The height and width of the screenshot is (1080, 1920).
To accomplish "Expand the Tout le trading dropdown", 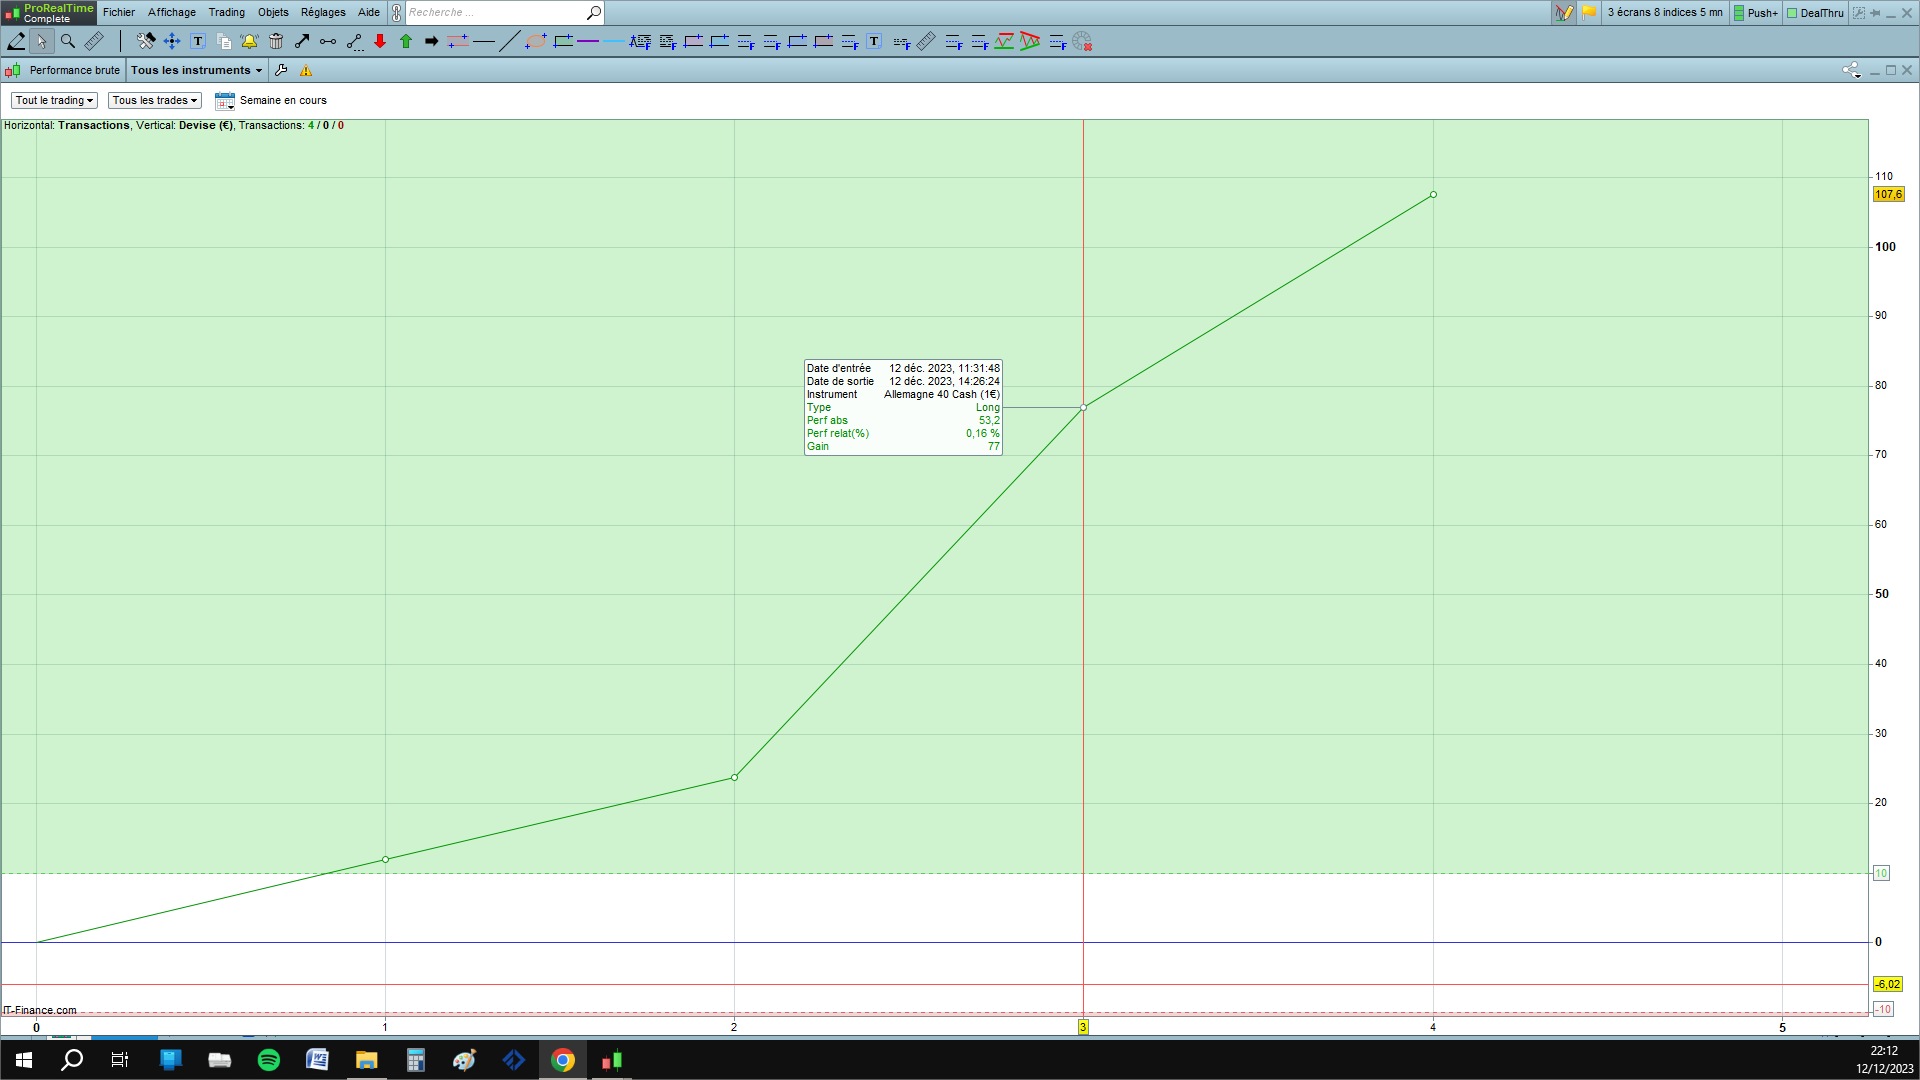I will click(x=54, y=100).
